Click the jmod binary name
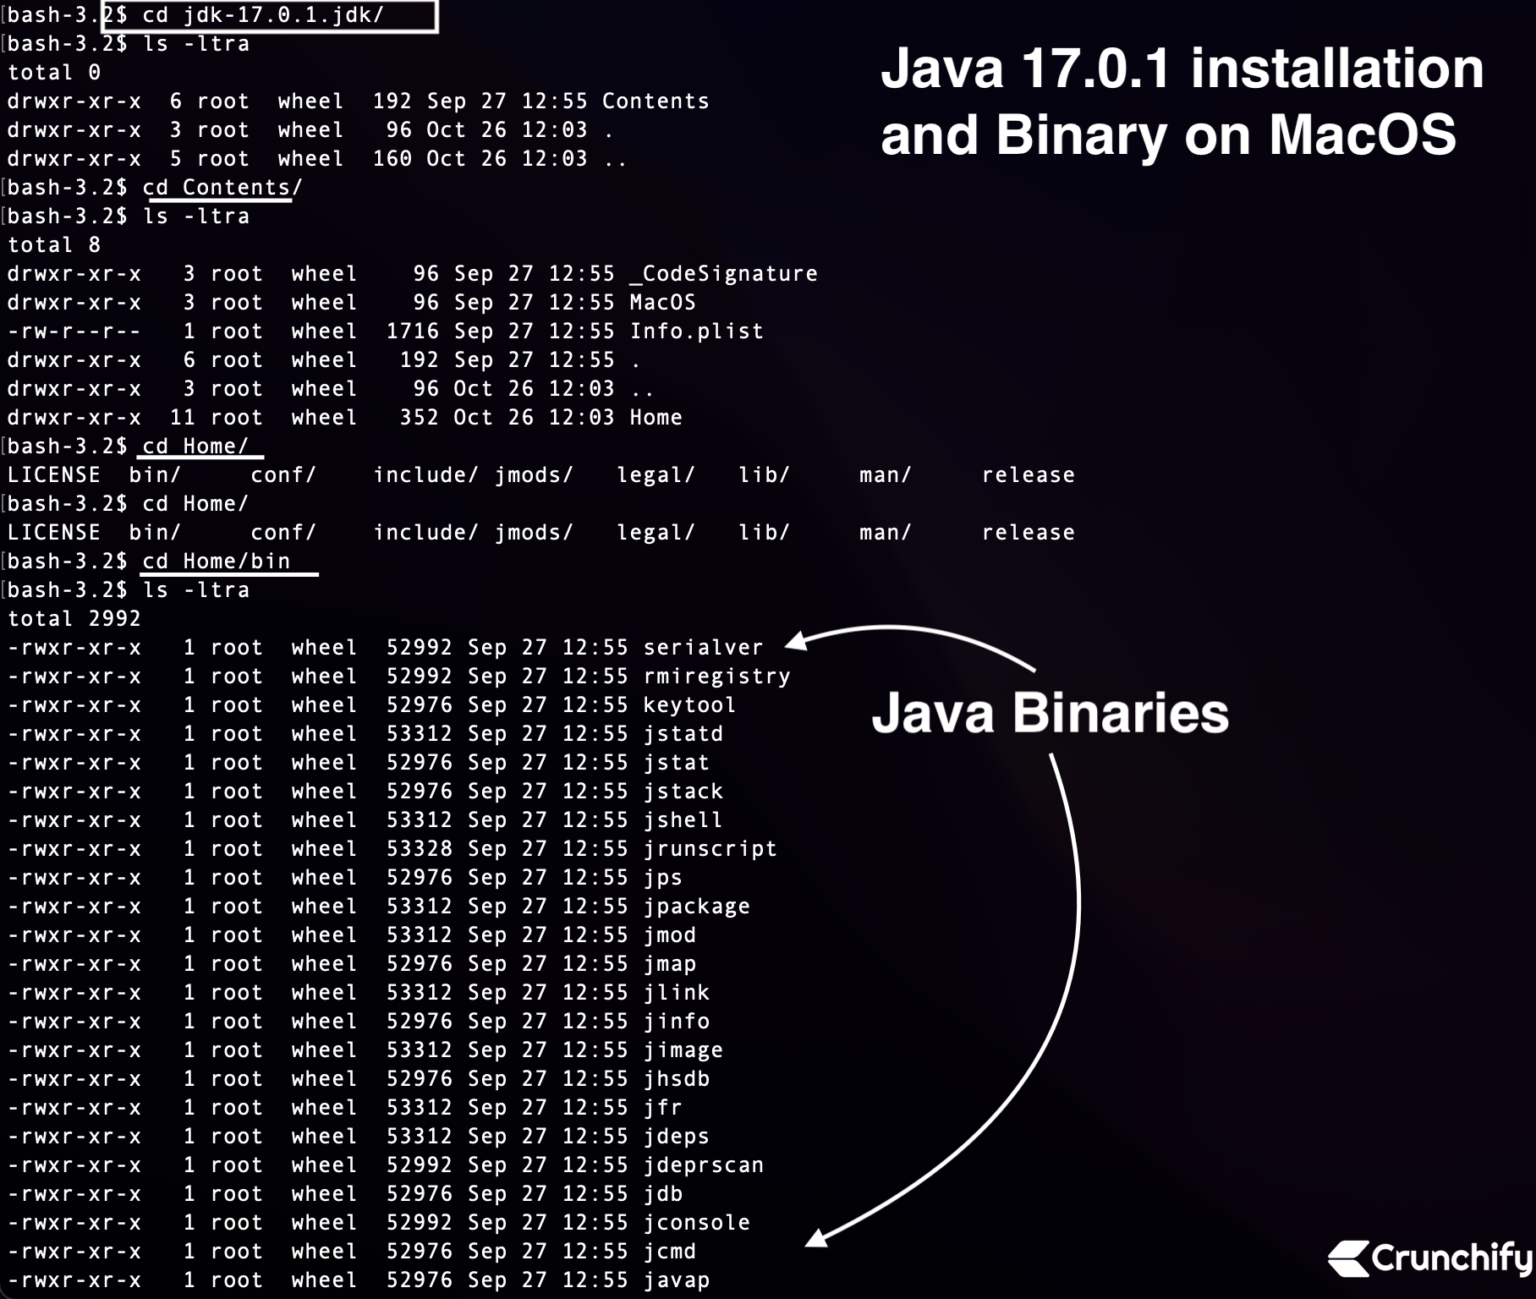This screenshot has width=1536, height=1299. pos(669,935)
